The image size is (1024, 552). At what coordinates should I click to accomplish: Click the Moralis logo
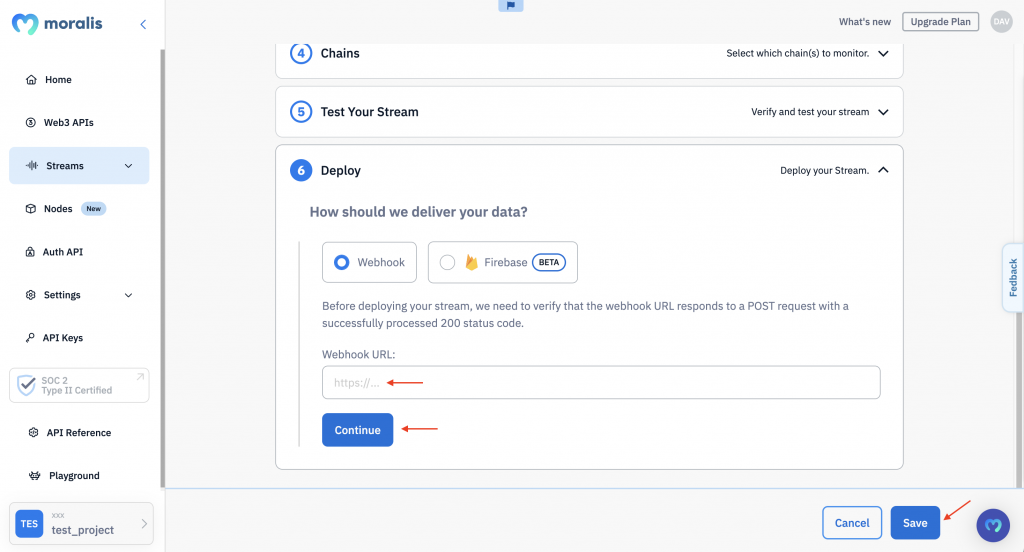(57, 24)
